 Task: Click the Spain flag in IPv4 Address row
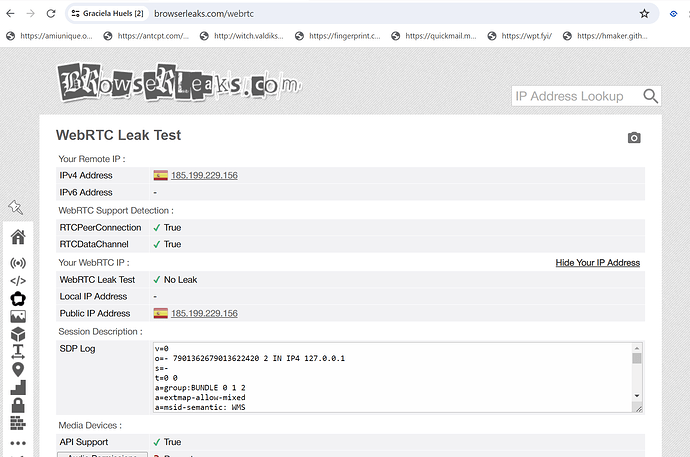(x=161, y=175)
